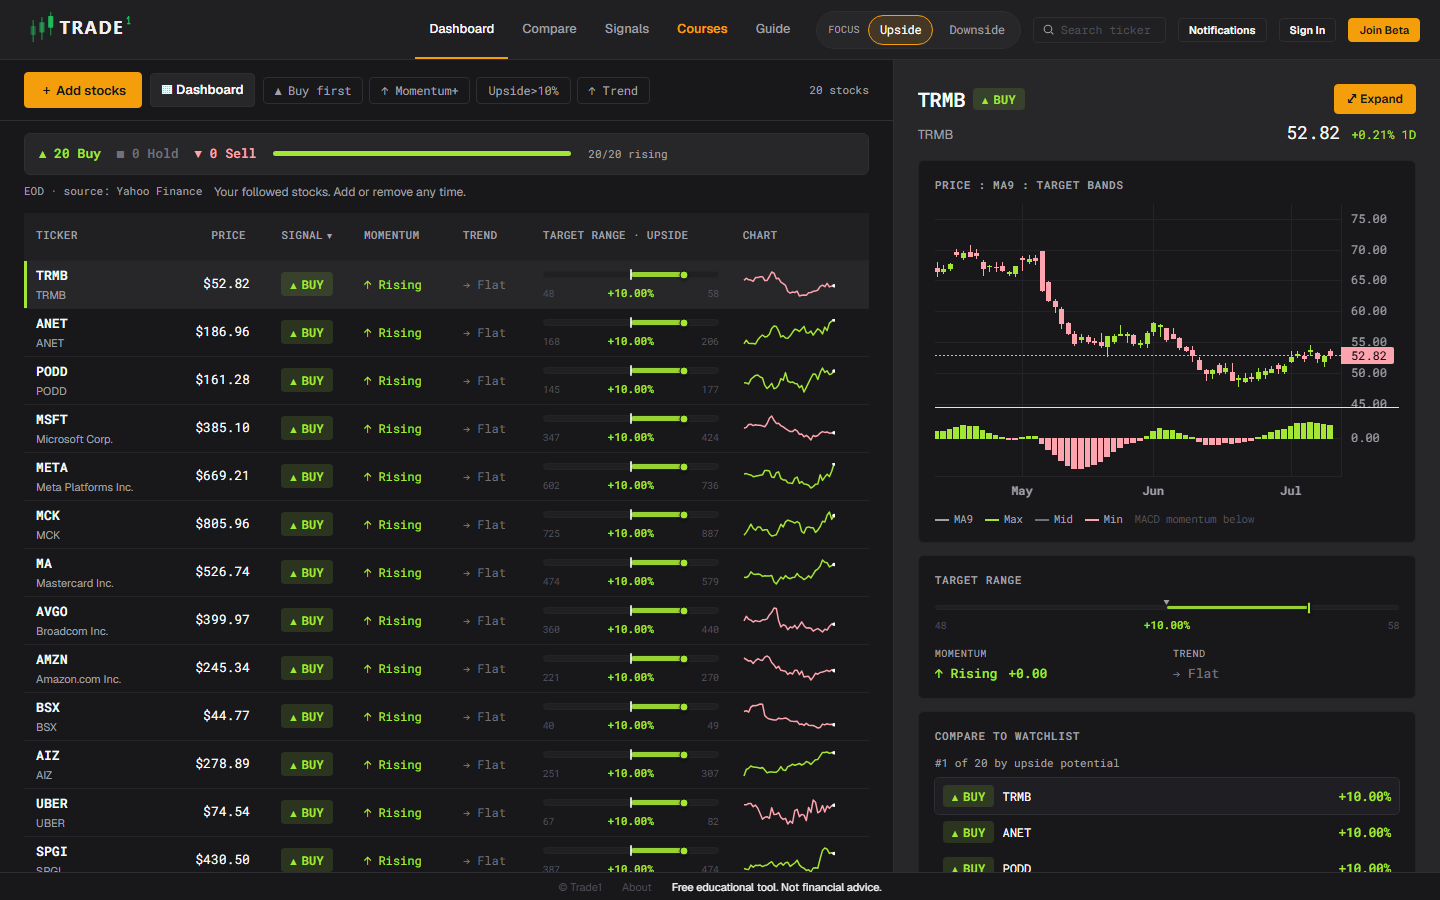Click Flat trend indicator for META
Image resolution: width=1440 pixels, height=900 pixels.
[484, 477]
